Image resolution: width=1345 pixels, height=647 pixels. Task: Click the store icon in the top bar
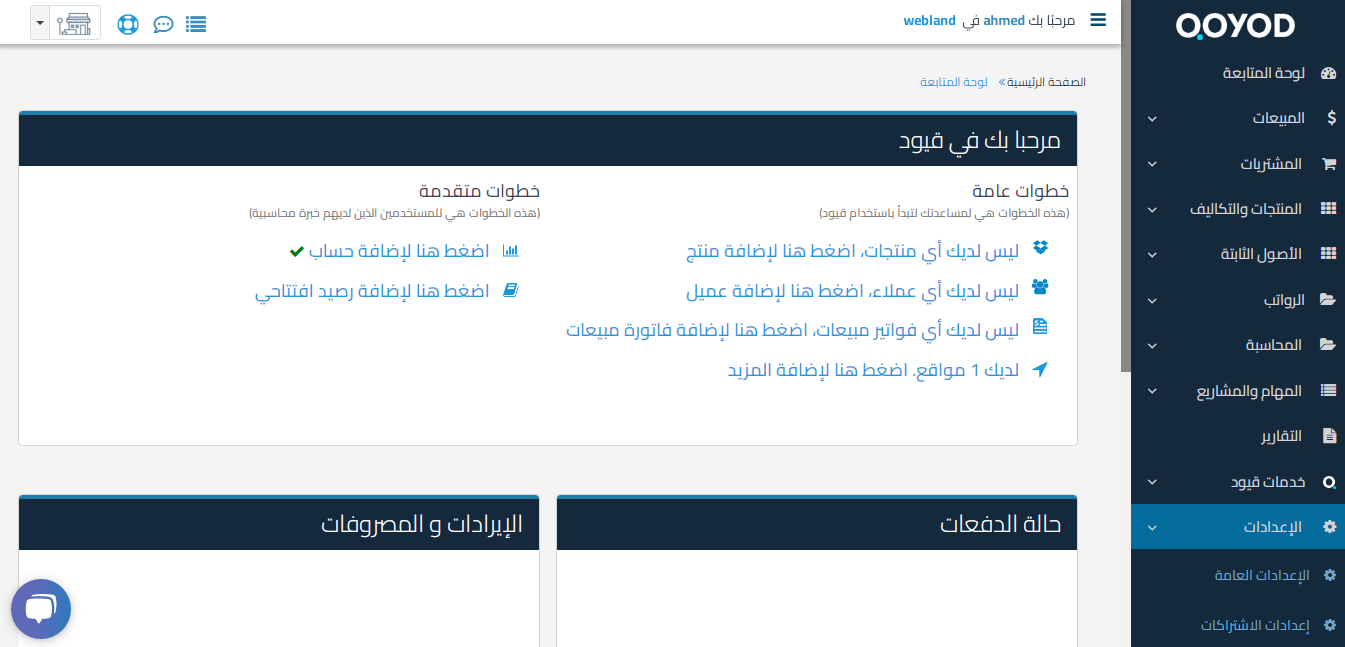tap(74, 21)
